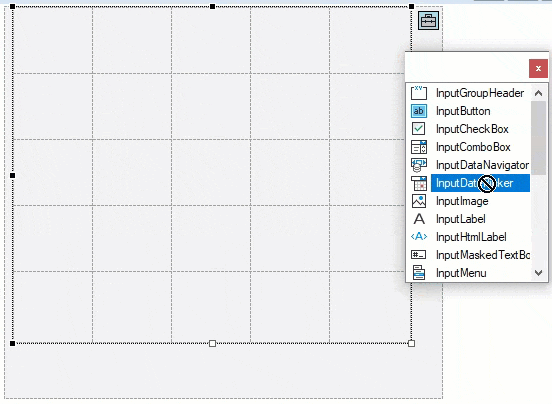Click the InputHtmlLabel icon
Screen dimensions: 552x404
419,236
